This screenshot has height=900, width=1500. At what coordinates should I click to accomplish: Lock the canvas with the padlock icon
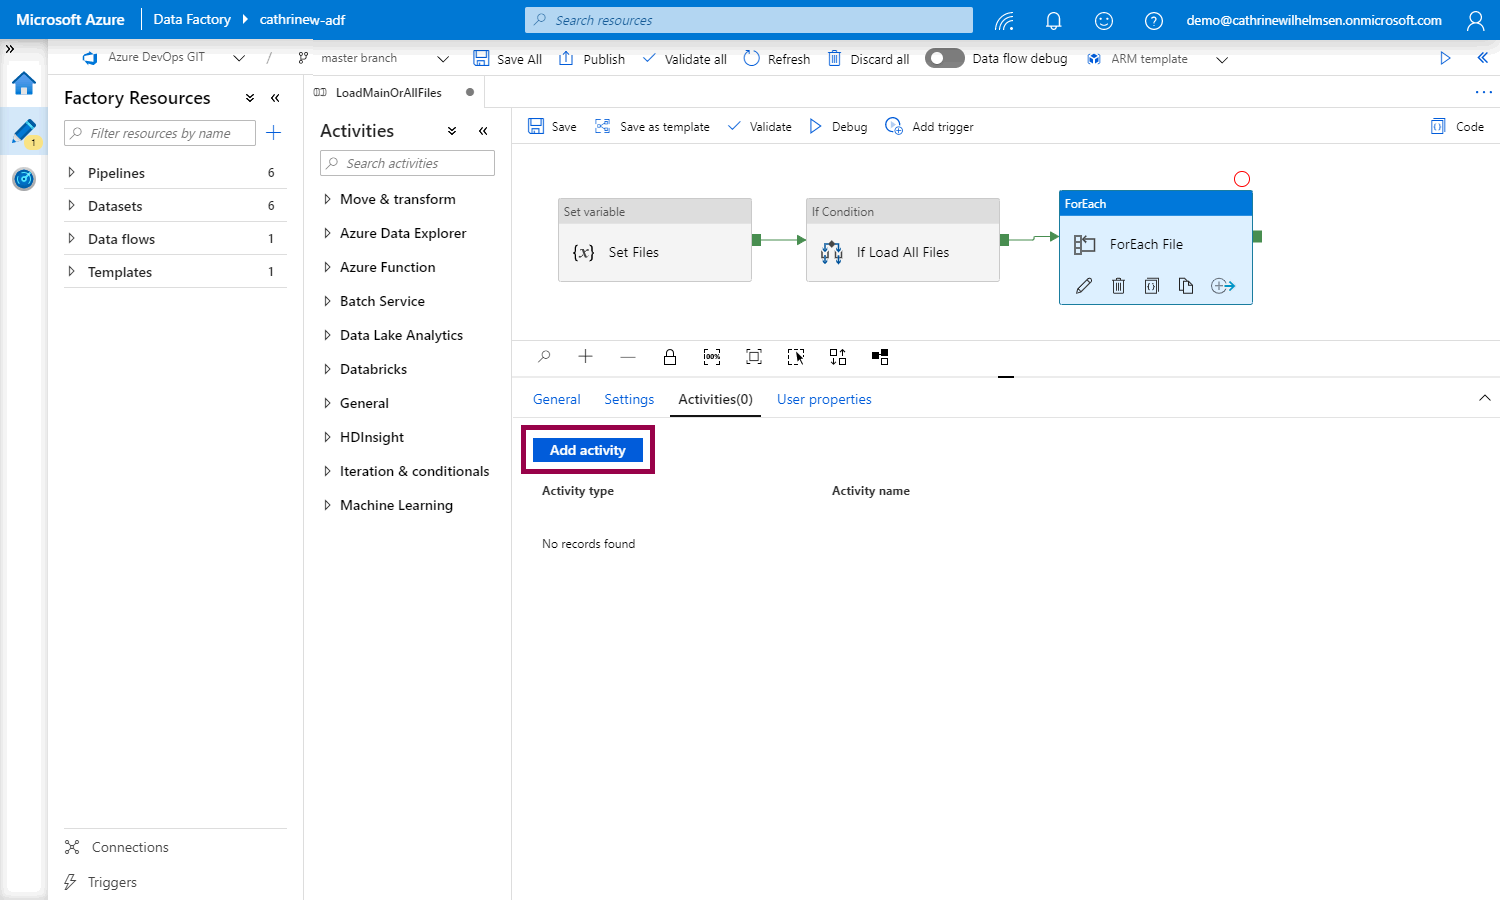click(670, 357)
